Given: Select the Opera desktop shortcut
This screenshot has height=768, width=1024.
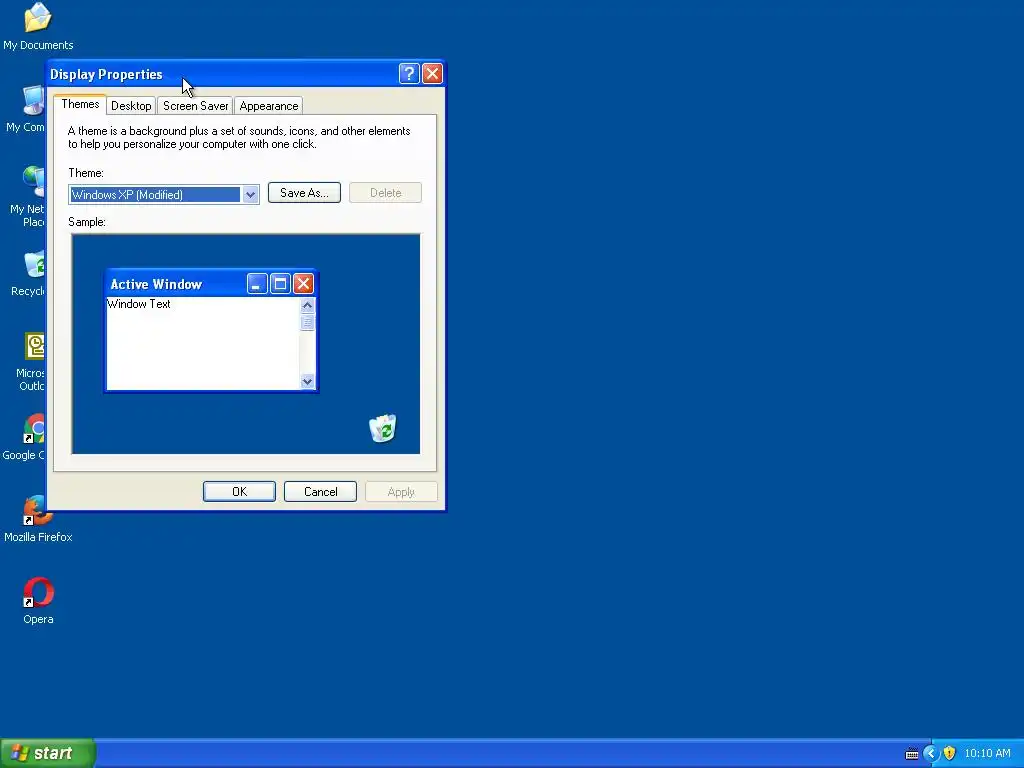Looking at the screenshot, I should 38,601.
